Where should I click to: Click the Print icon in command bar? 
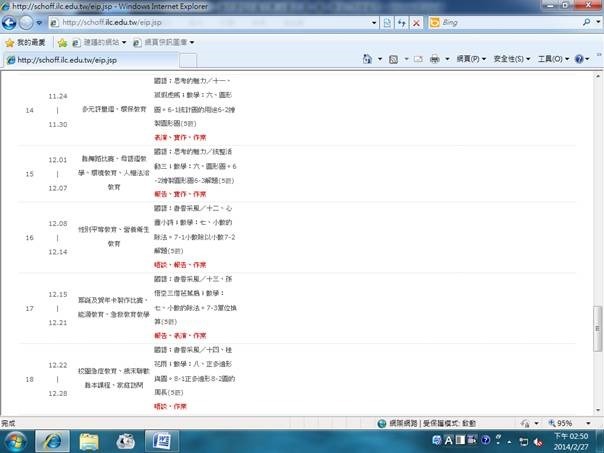[x=437, y=60]
